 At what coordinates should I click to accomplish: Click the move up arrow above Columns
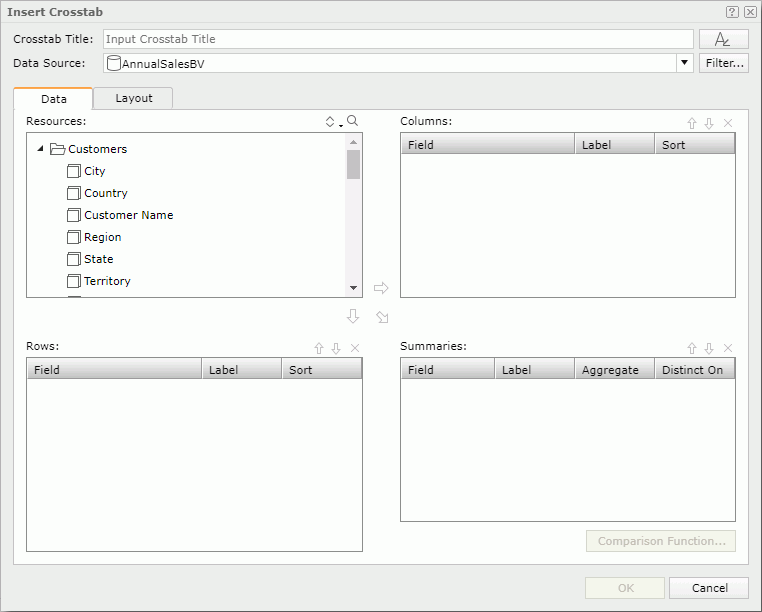tap(692, 123)
